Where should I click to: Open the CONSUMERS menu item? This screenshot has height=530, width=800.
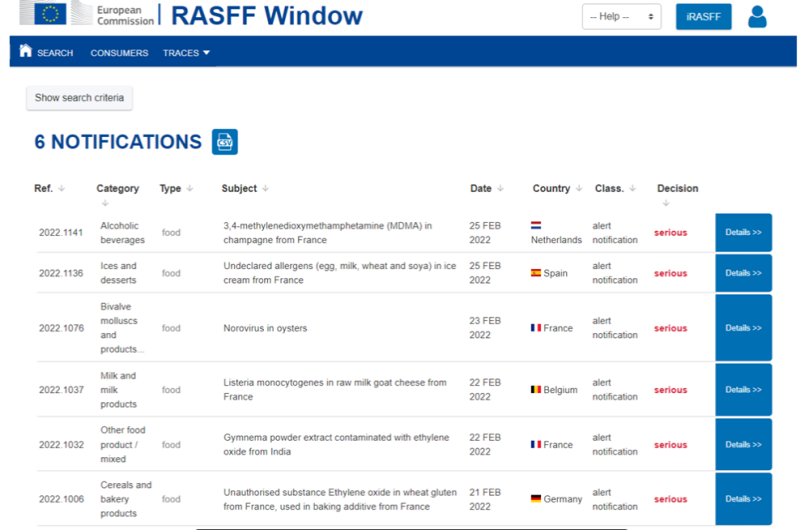[119, 53]
